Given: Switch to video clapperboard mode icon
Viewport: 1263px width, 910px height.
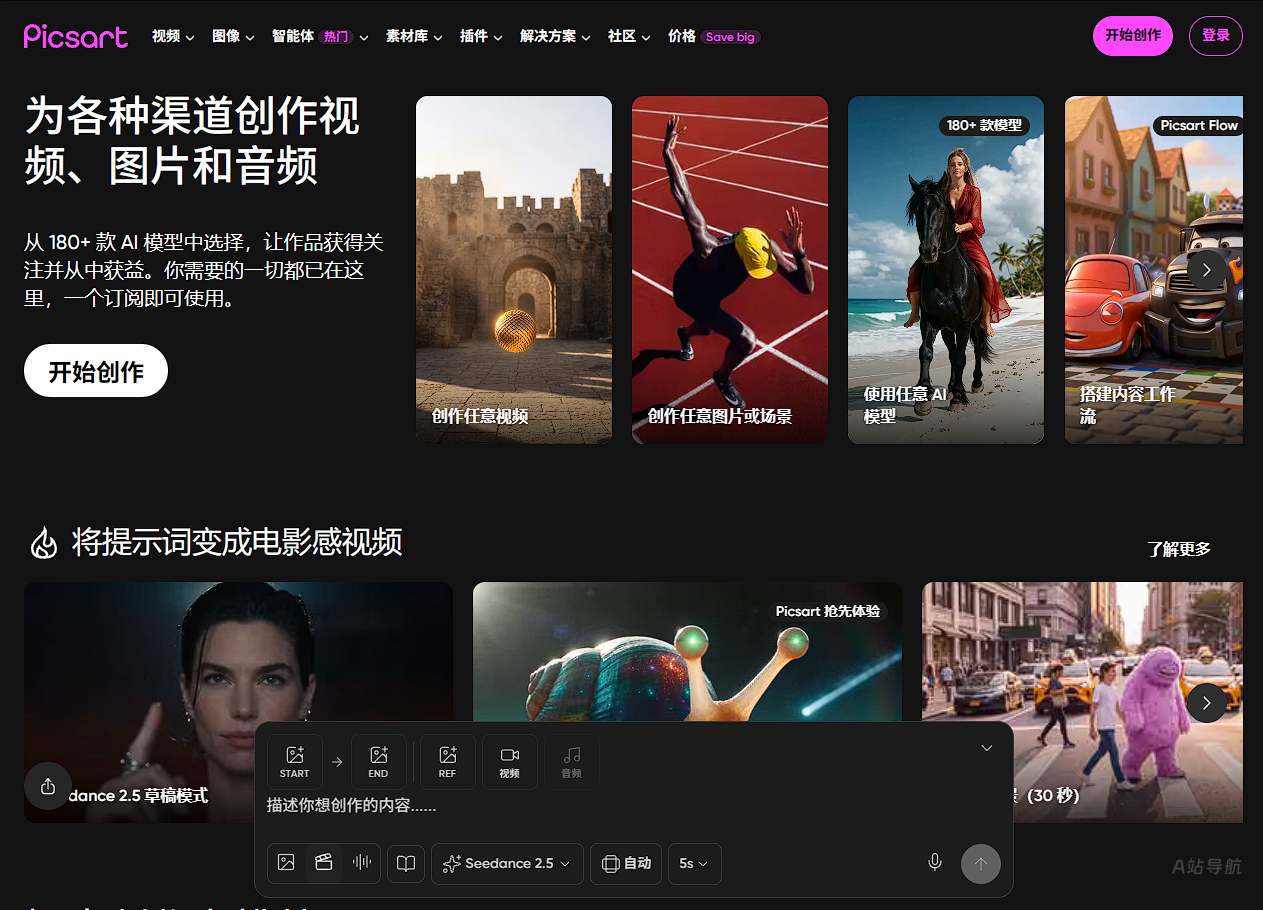Looking at the screenshot, I should coord(323,863).
